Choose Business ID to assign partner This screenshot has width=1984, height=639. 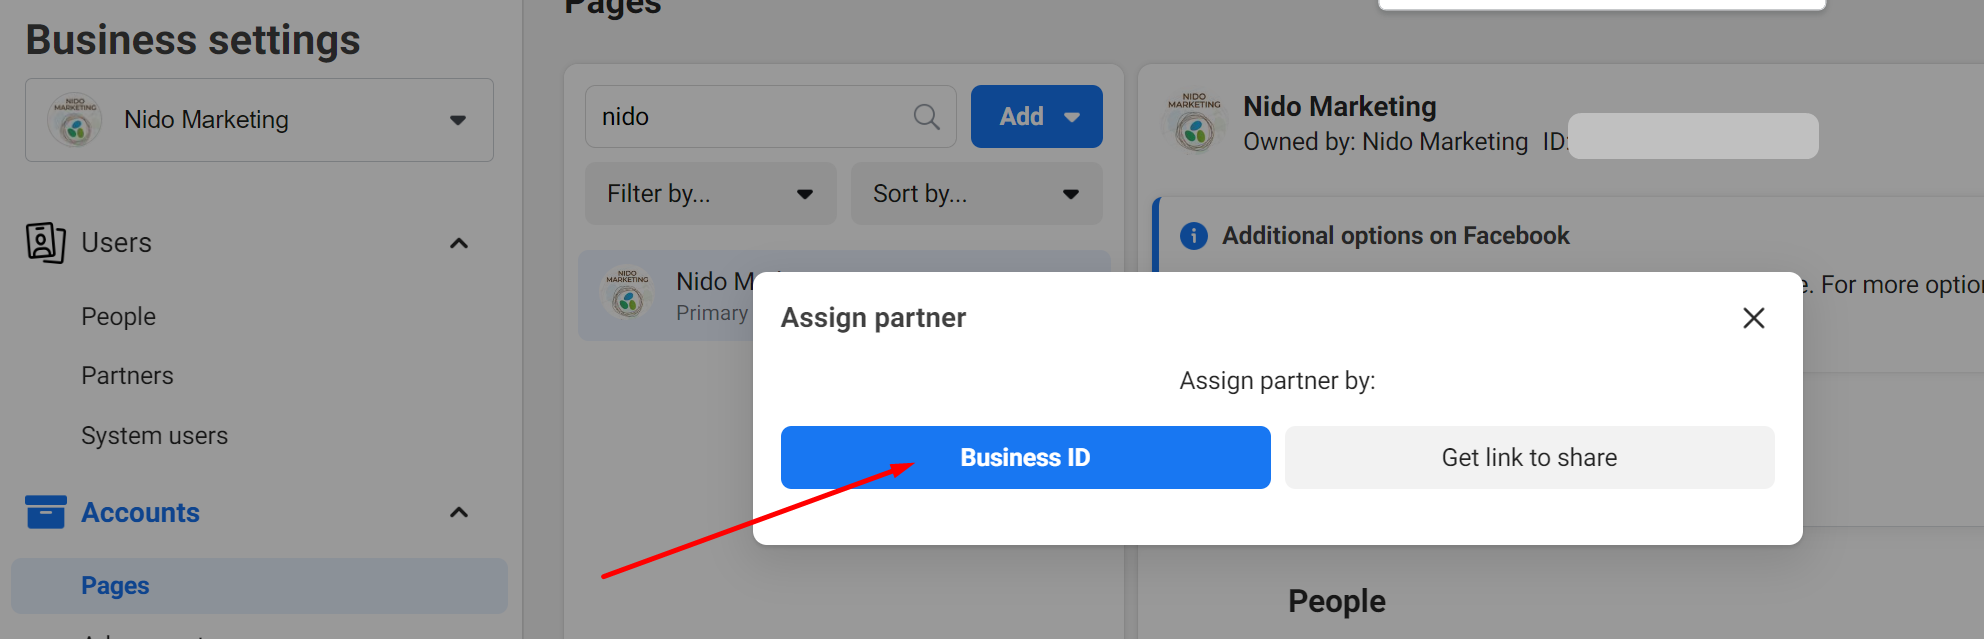[1026, 458]
